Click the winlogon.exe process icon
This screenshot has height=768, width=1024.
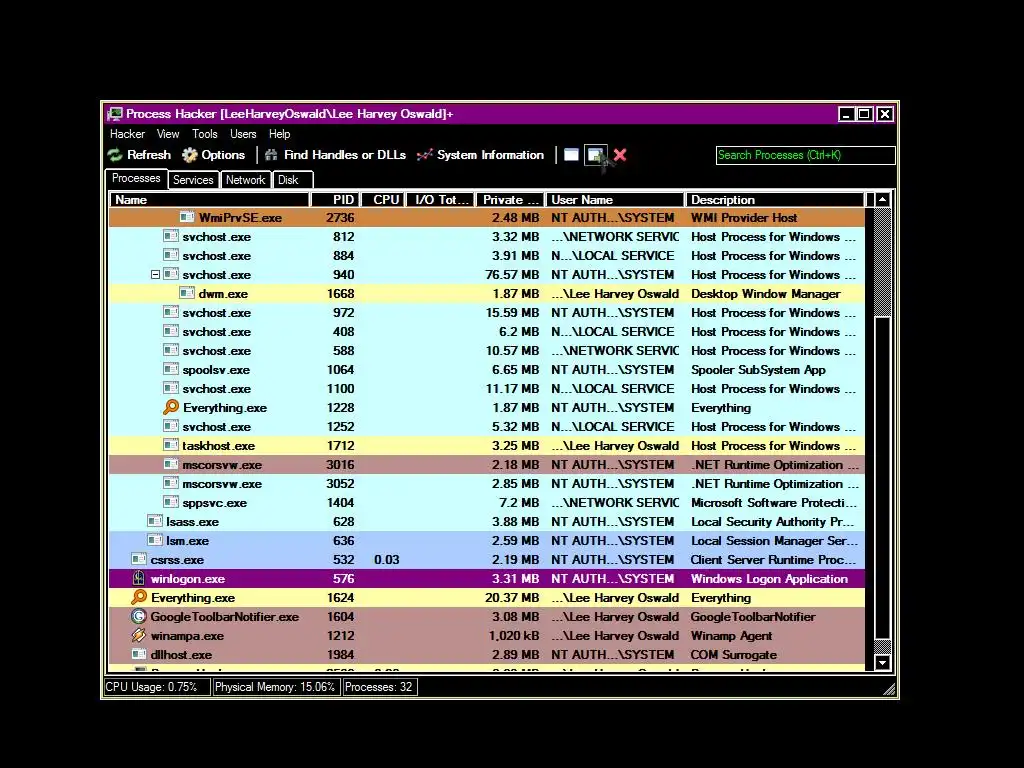coord(138,578)
